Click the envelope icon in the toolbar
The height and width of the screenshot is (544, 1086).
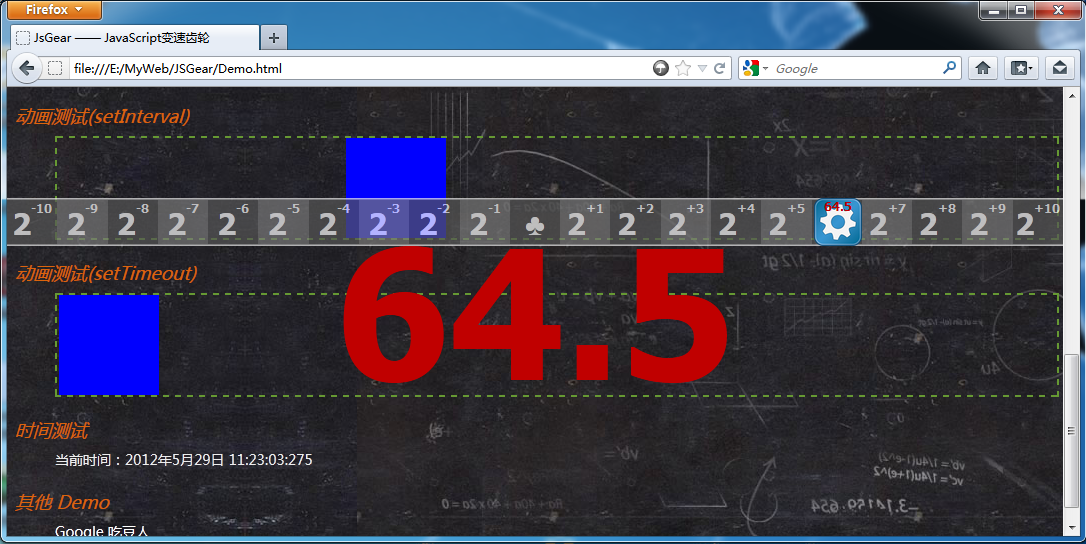[x=1058, y=68]
